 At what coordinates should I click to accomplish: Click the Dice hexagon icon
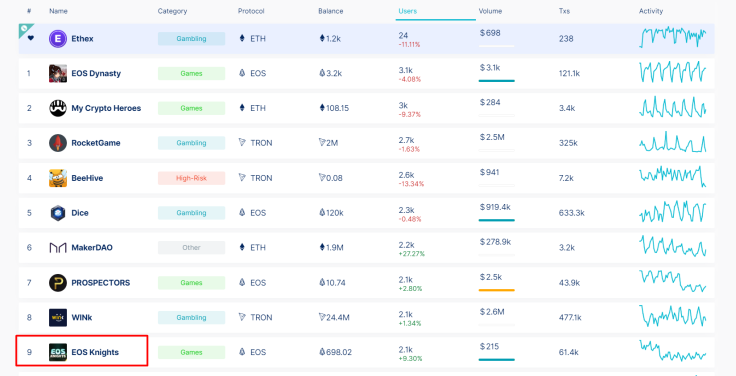tap(58, 213)
